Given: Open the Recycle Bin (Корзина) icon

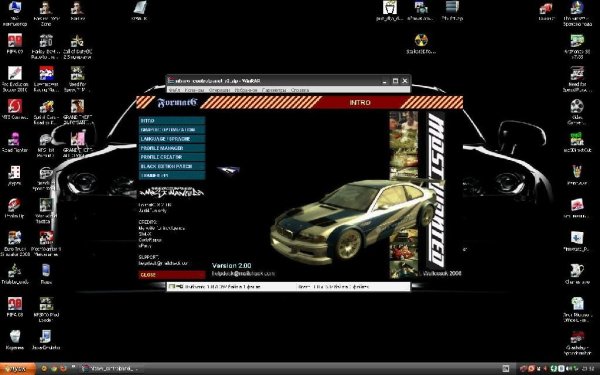Looking at the screenshot, I should pyautogui.click(x=15, y=337).
